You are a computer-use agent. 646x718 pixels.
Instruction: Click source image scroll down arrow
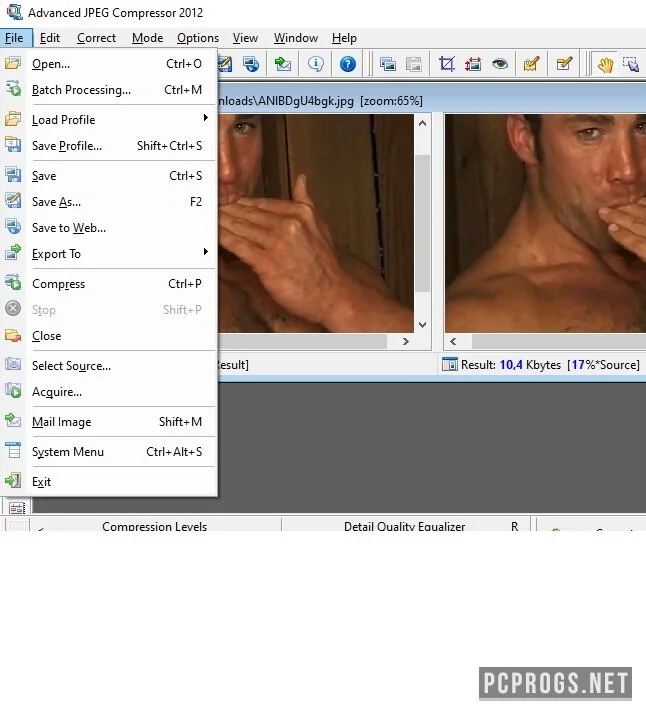click(x=423, y=325)
